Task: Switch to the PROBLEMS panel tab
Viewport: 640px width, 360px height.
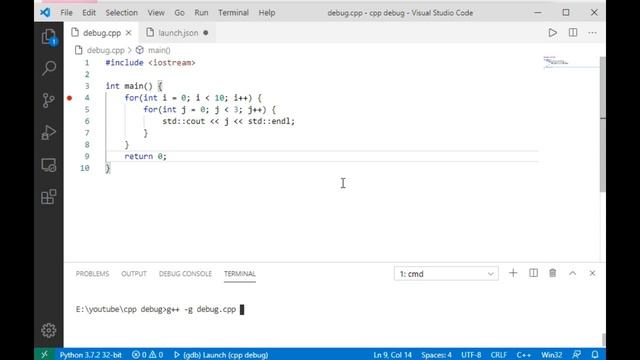Action: [92, 274]
